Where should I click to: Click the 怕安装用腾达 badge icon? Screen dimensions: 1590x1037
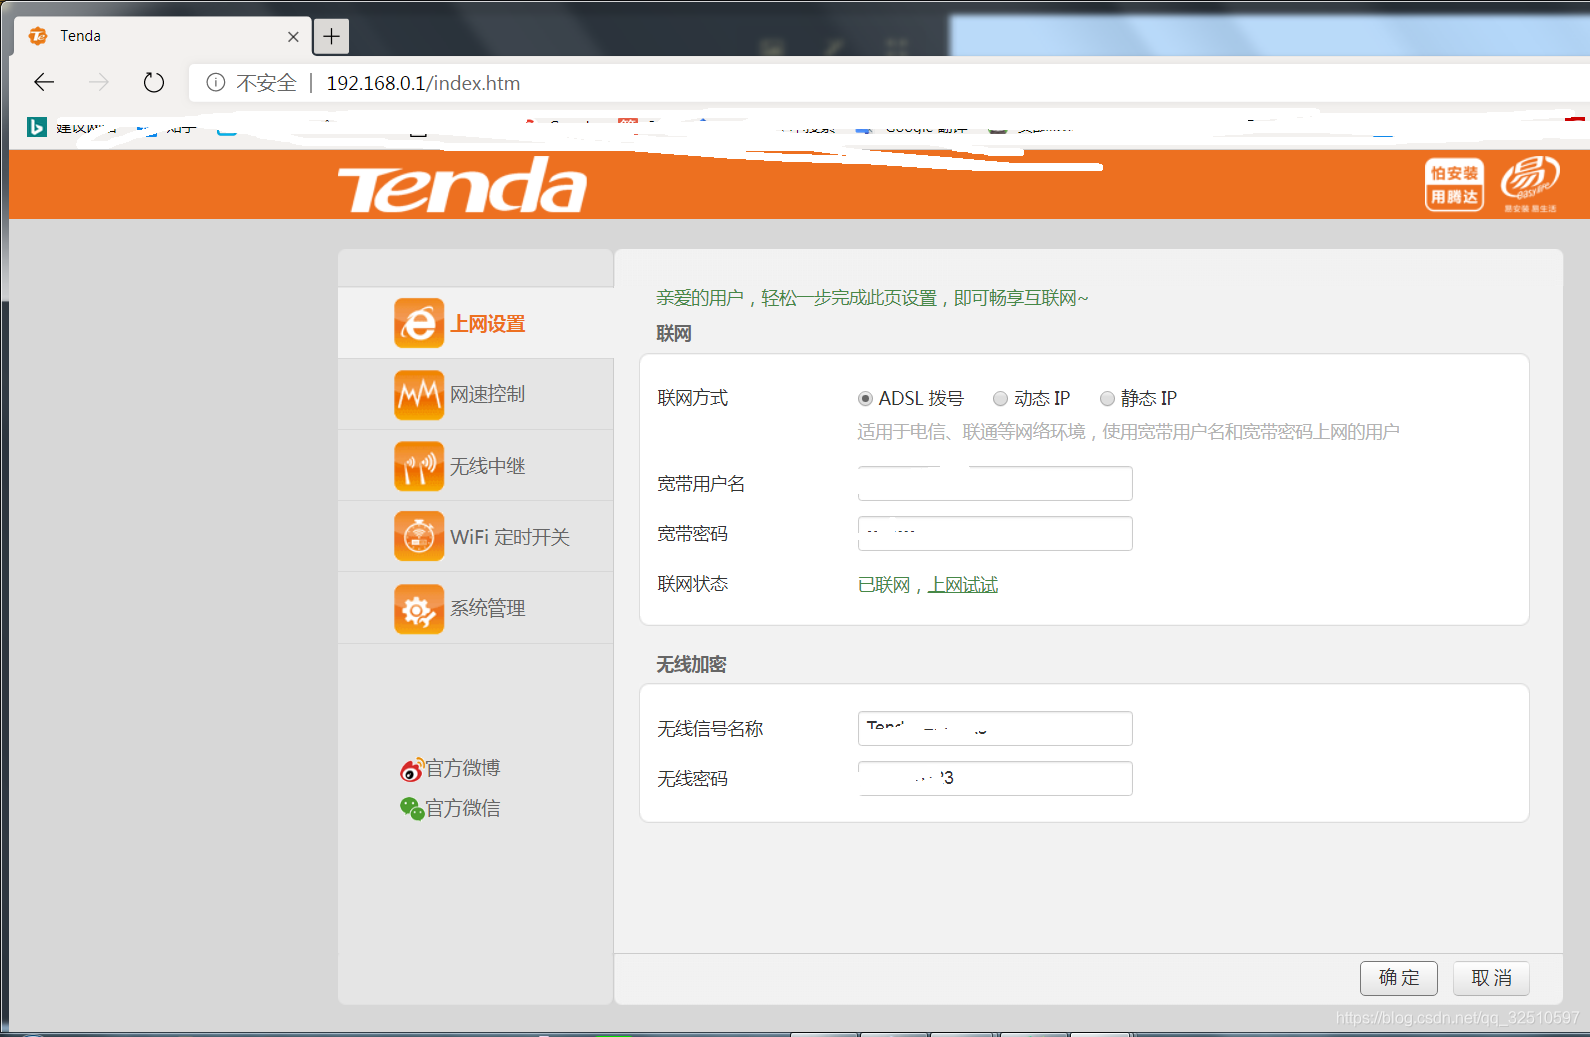[x=1454, y=185]
